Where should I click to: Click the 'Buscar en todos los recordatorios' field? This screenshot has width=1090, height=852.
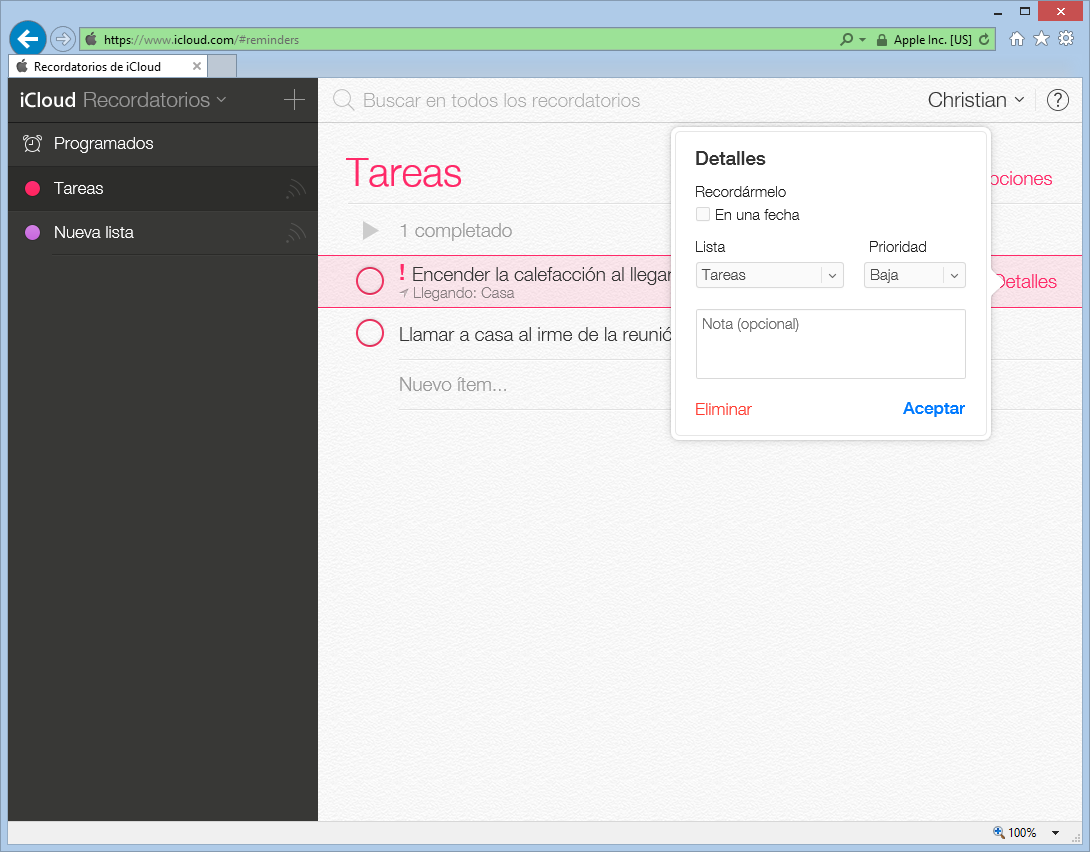click(501, 101)
